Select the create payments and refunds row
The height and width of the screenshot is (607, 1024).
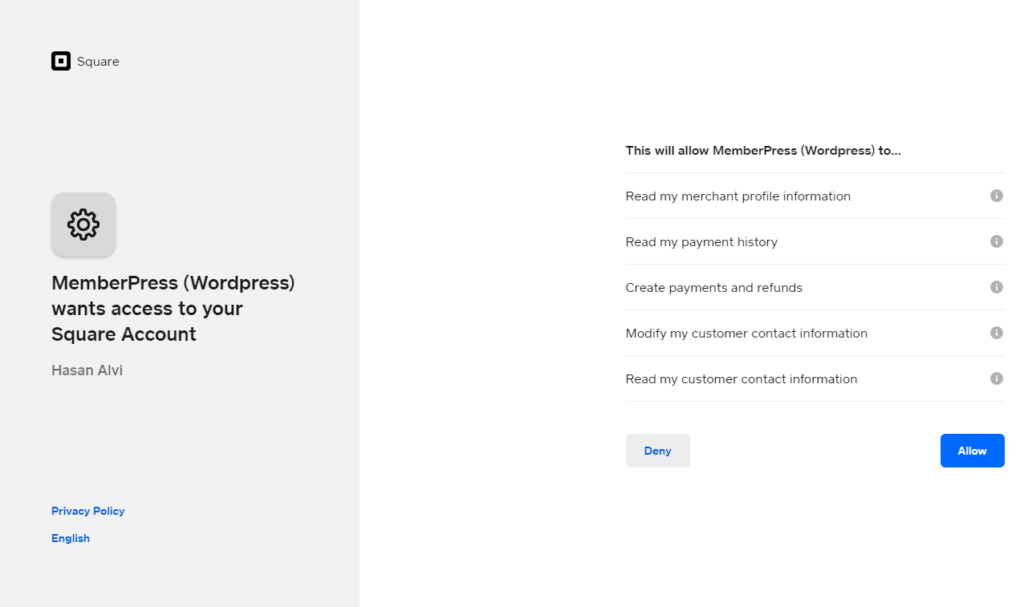click(x=713, y=287)
